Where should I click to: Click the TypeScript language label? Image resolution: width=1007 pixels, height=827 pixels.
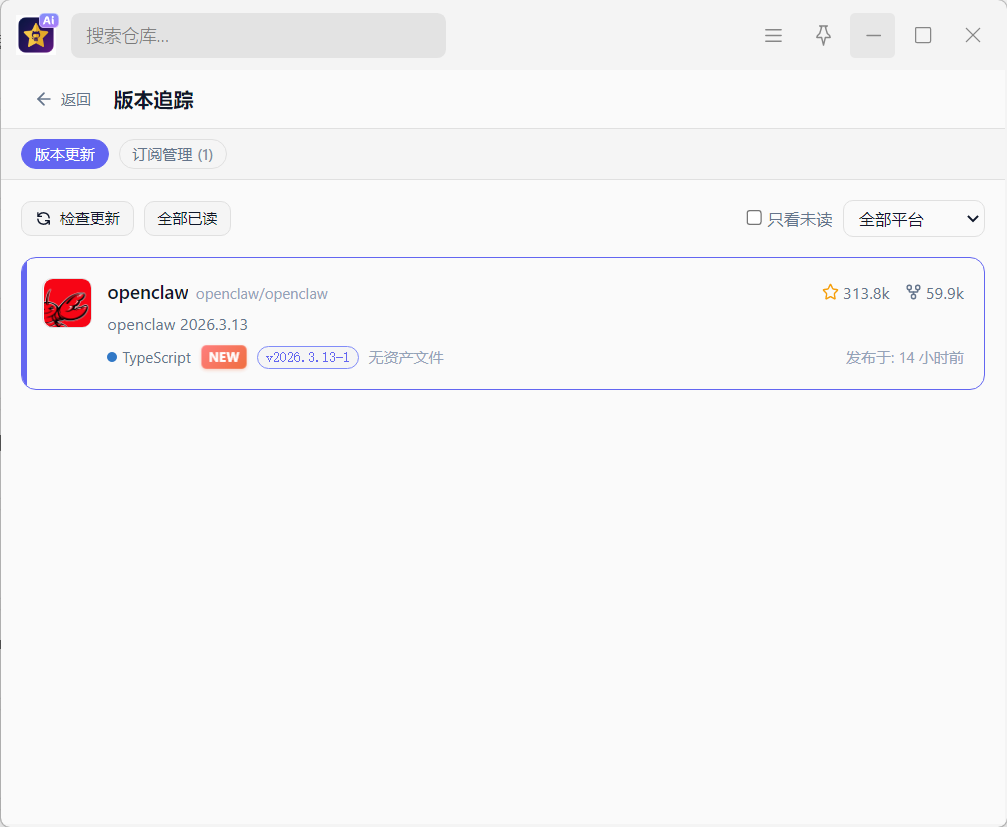pos(156,358)
